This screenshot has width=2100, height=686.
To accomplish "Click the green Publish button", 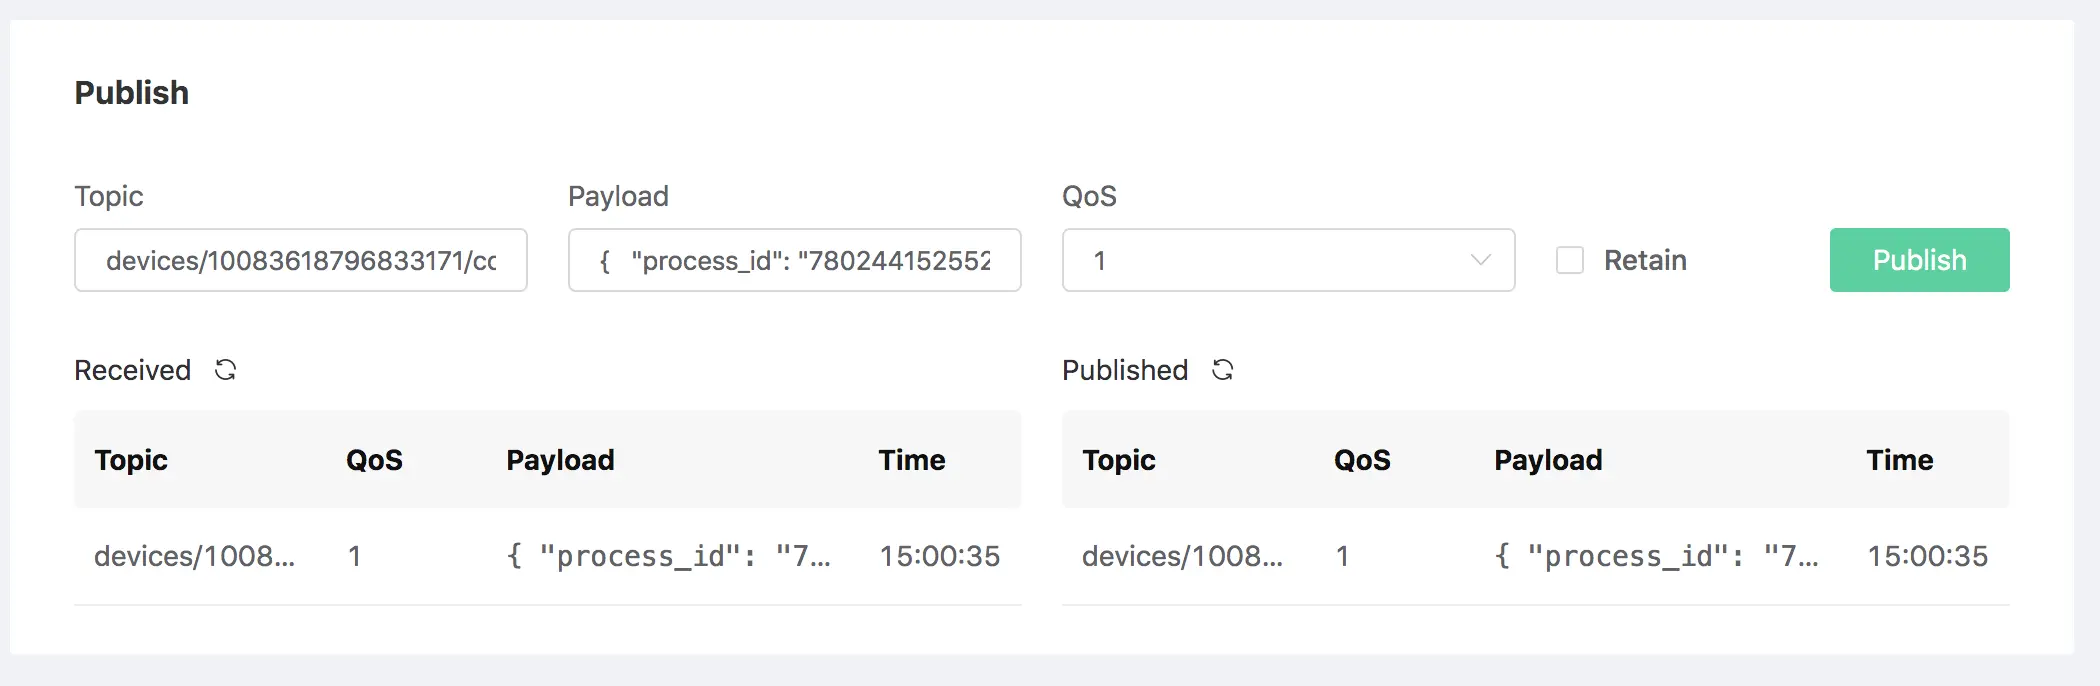I will tap(1919, 260).
